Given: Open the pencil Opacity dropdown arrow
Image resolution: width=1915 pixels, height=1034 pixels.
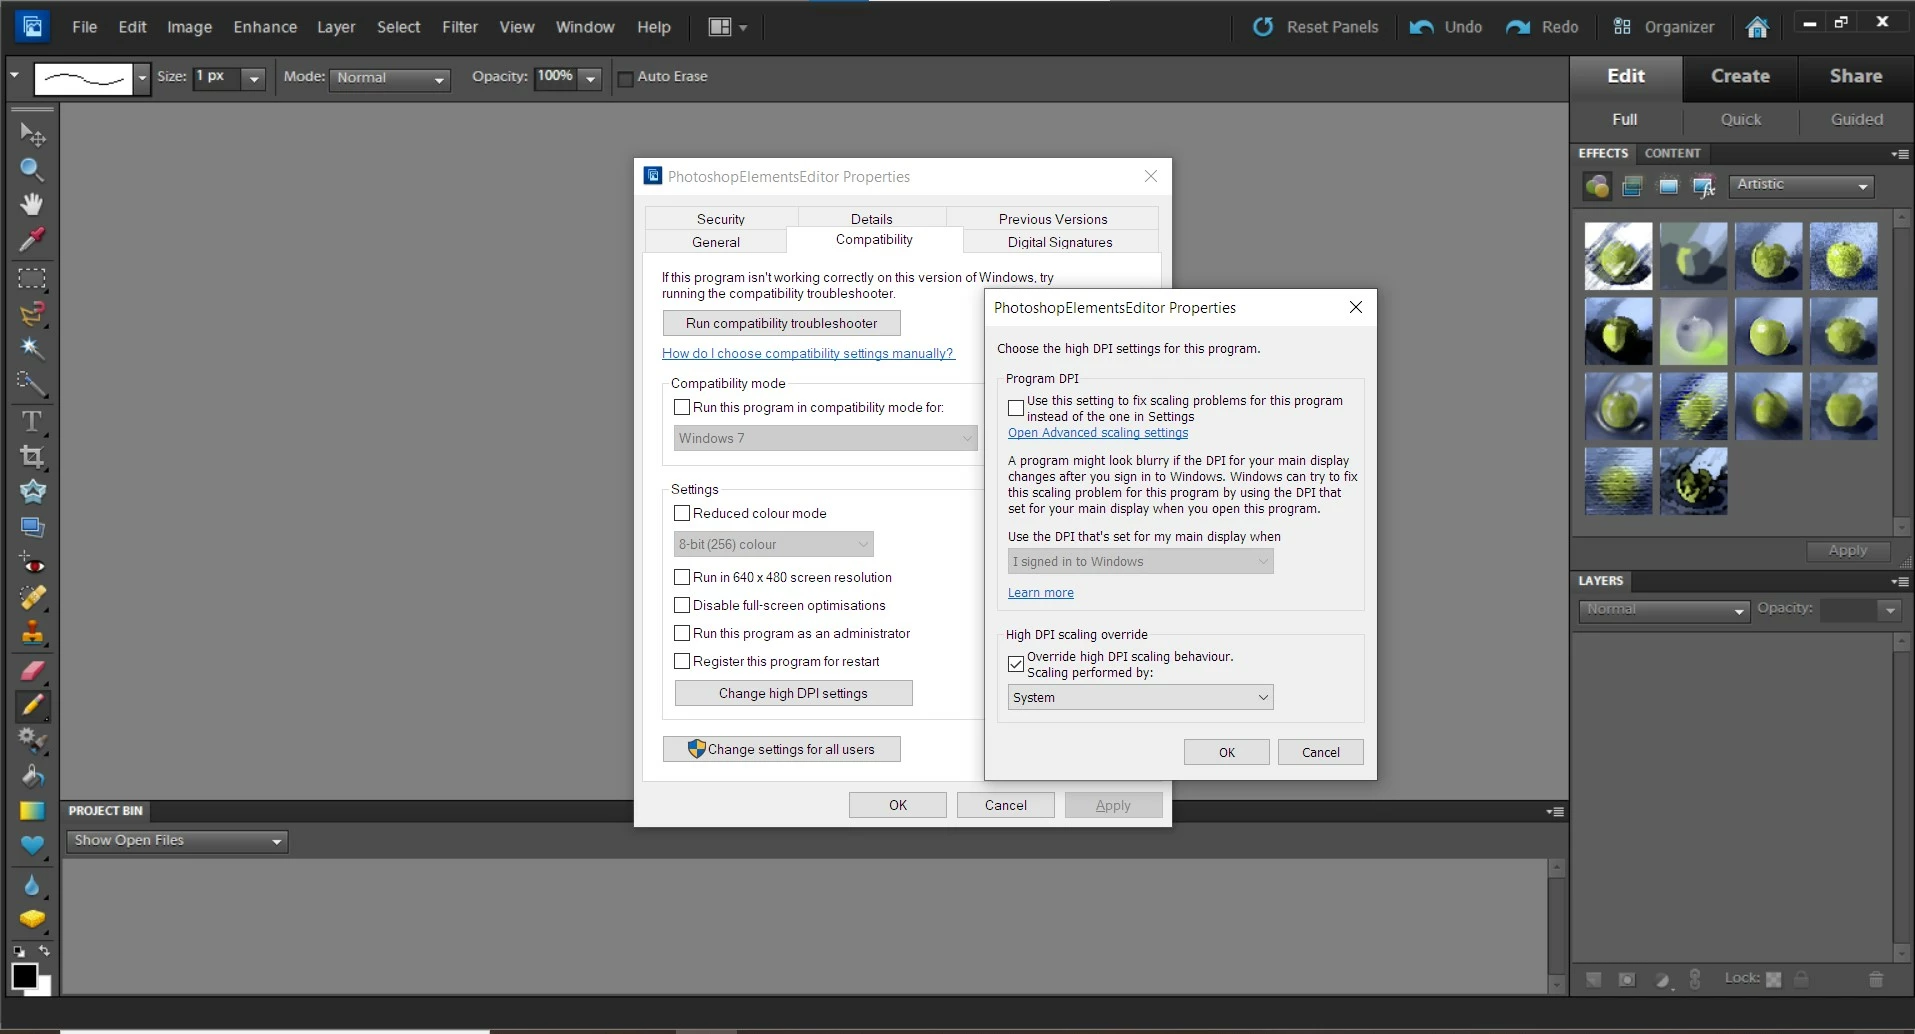Looking at the screenshot, I should (x=591, y=78).
